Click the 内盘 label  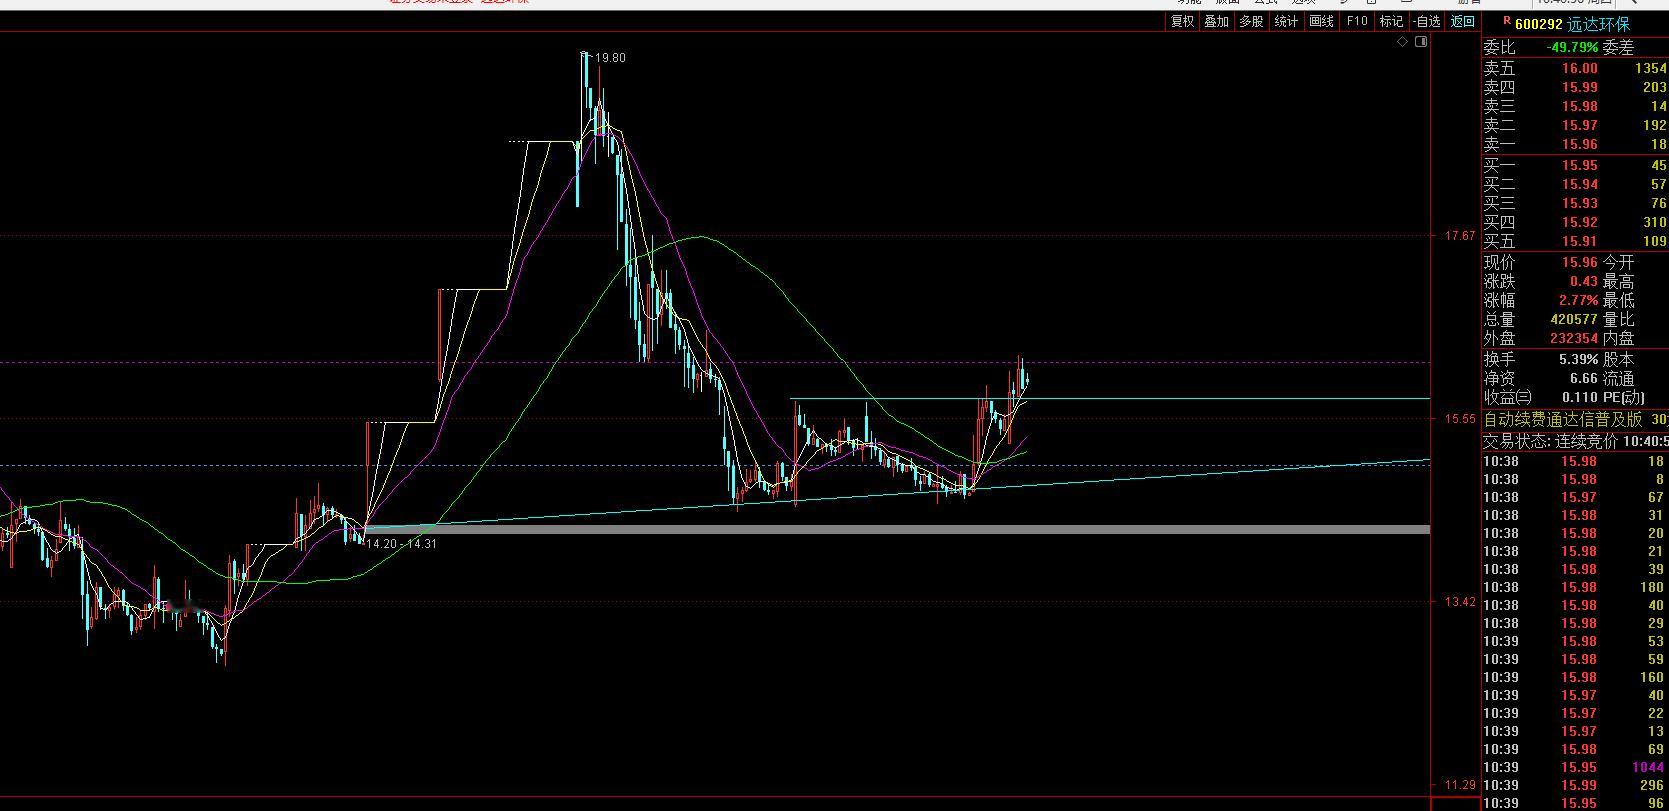click(x=1618, y=338)
